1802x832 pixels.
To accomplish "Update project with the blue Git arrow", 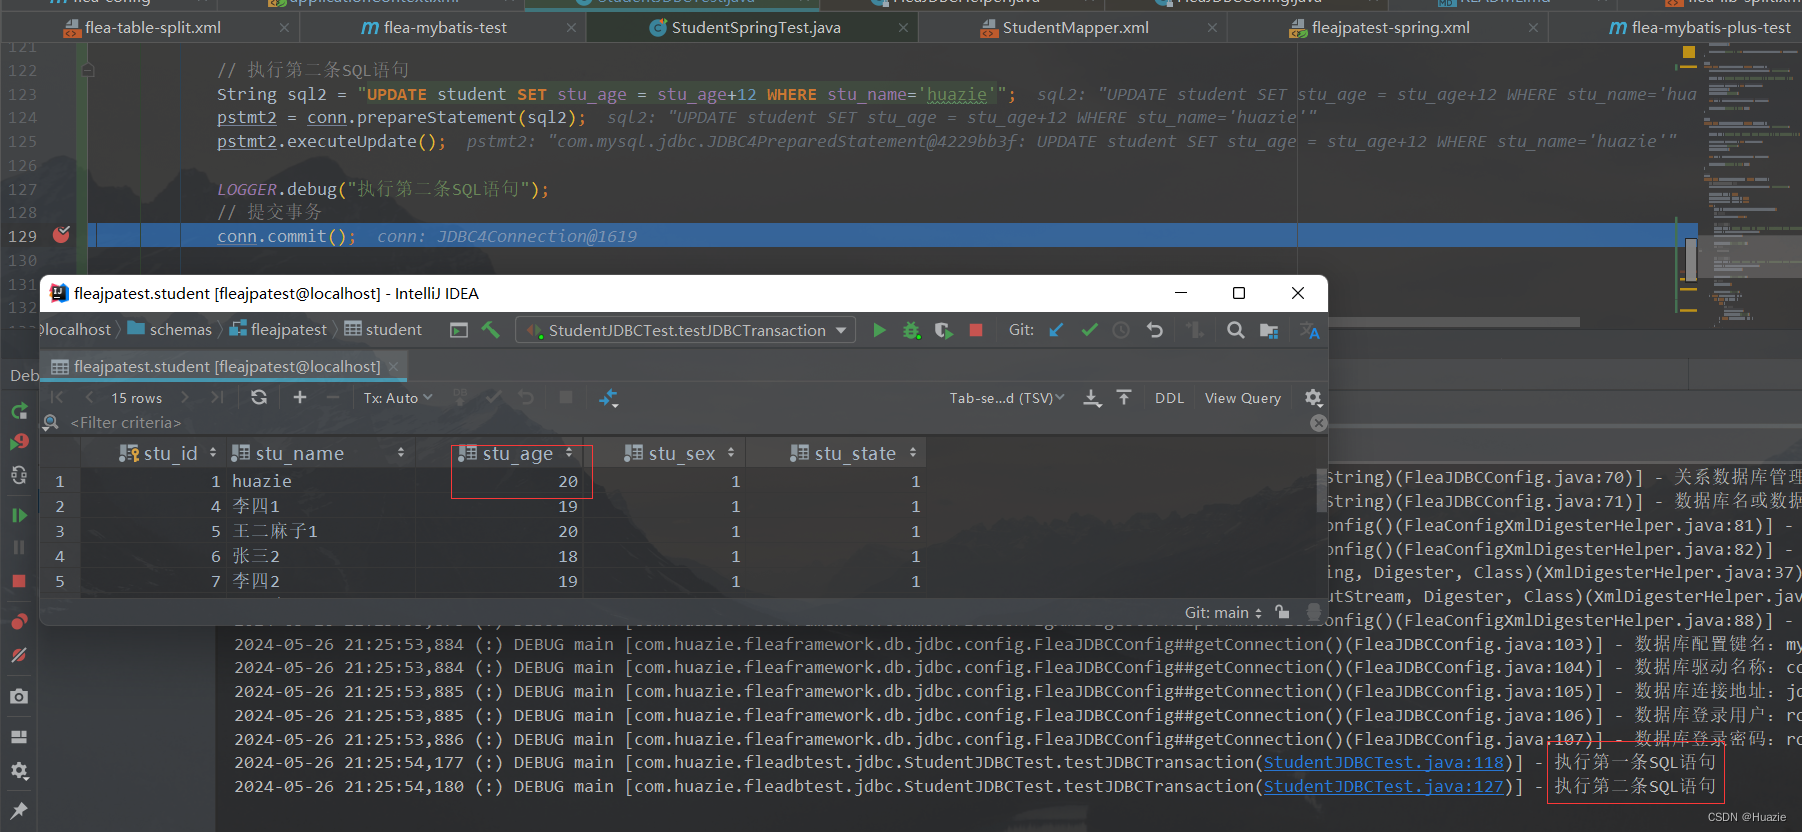I will point(1056,330).
